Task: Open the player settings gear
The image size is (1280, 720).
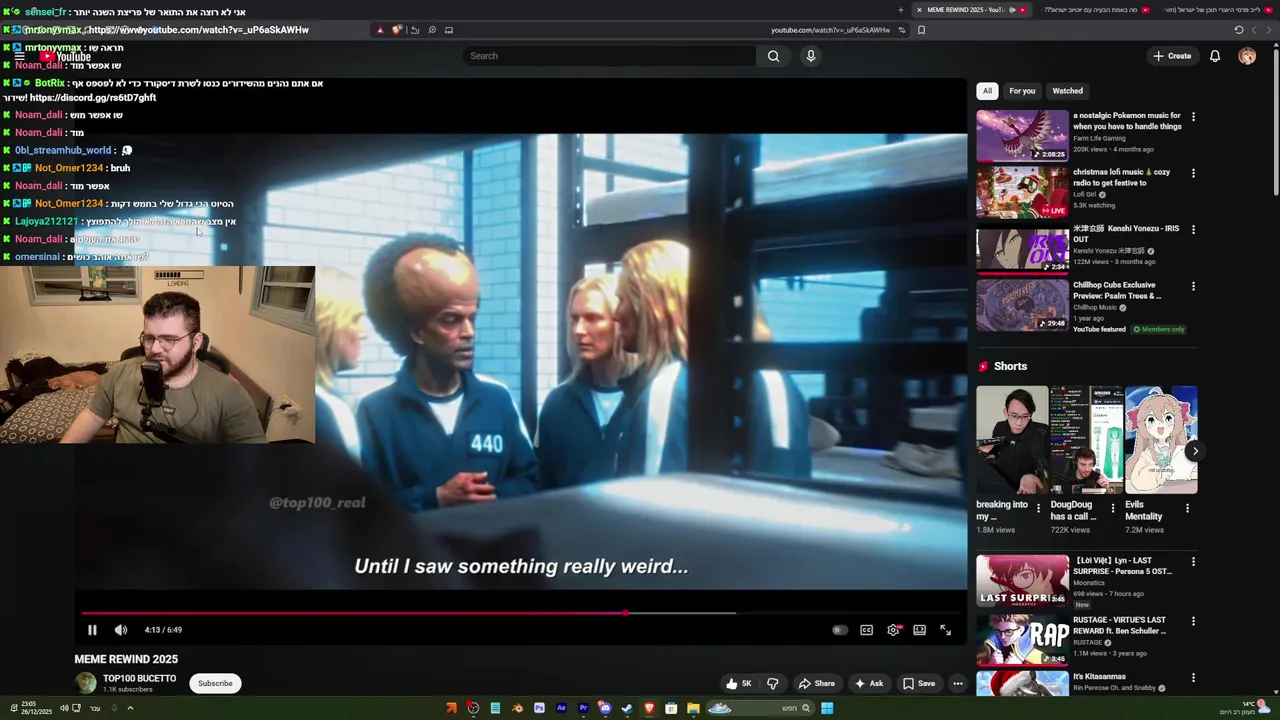Action: click(x=893, y=630)
